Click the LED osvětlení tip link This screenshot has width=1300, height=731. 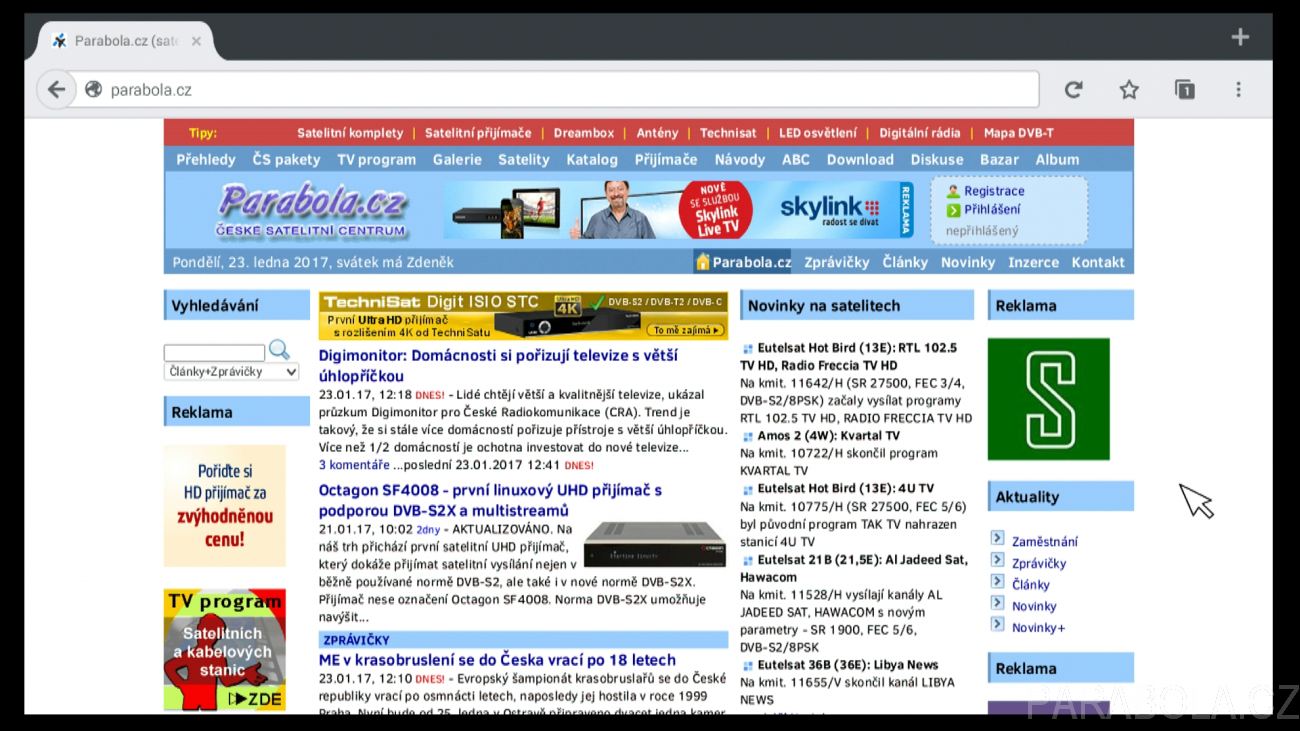click(818, 133)
